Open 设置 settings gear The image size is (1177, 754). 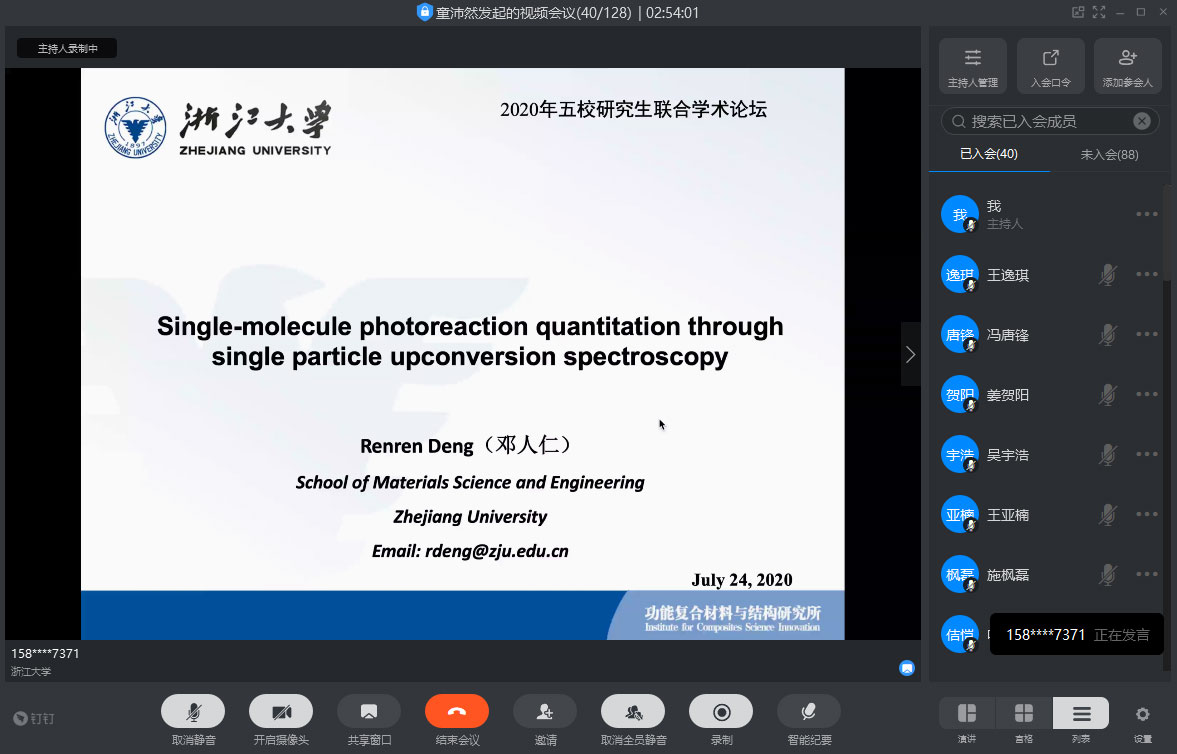[1142, 714]
